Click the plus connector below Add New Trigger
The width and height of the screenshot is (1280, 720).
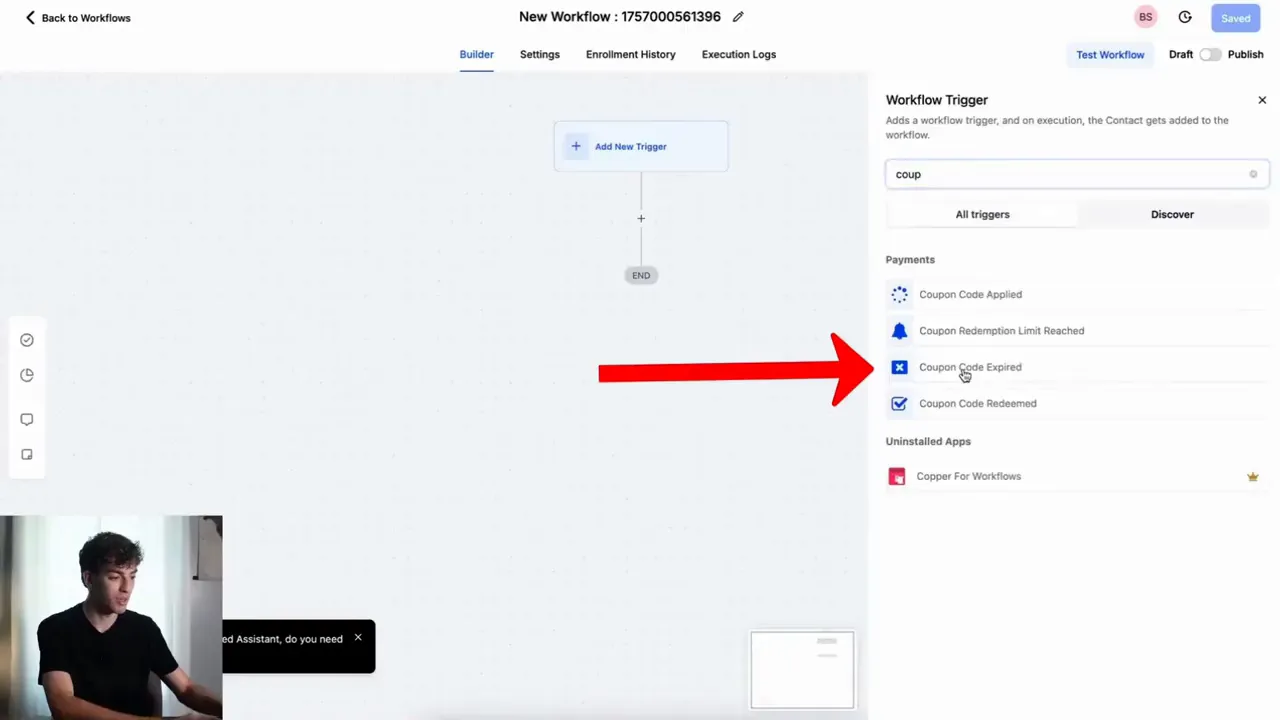click(x=641, y=218)
